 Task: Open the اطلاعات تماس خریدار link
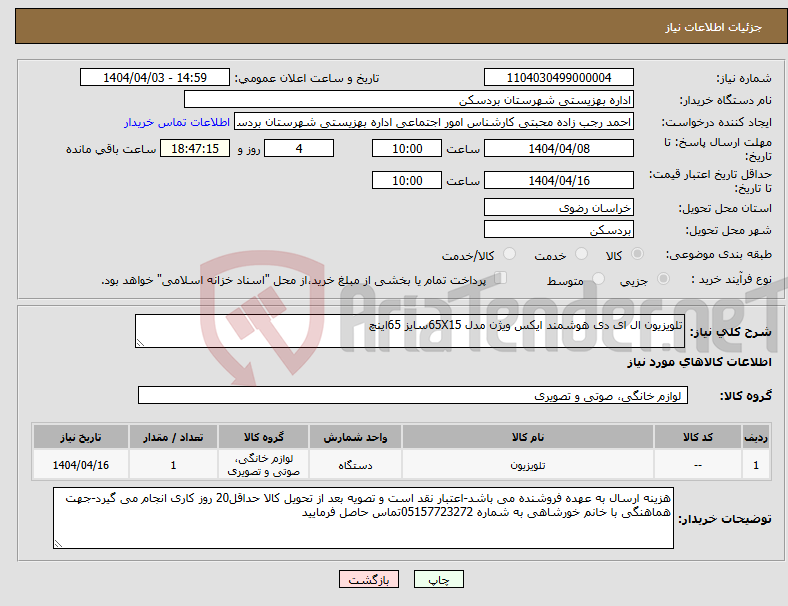pos(177,122)
